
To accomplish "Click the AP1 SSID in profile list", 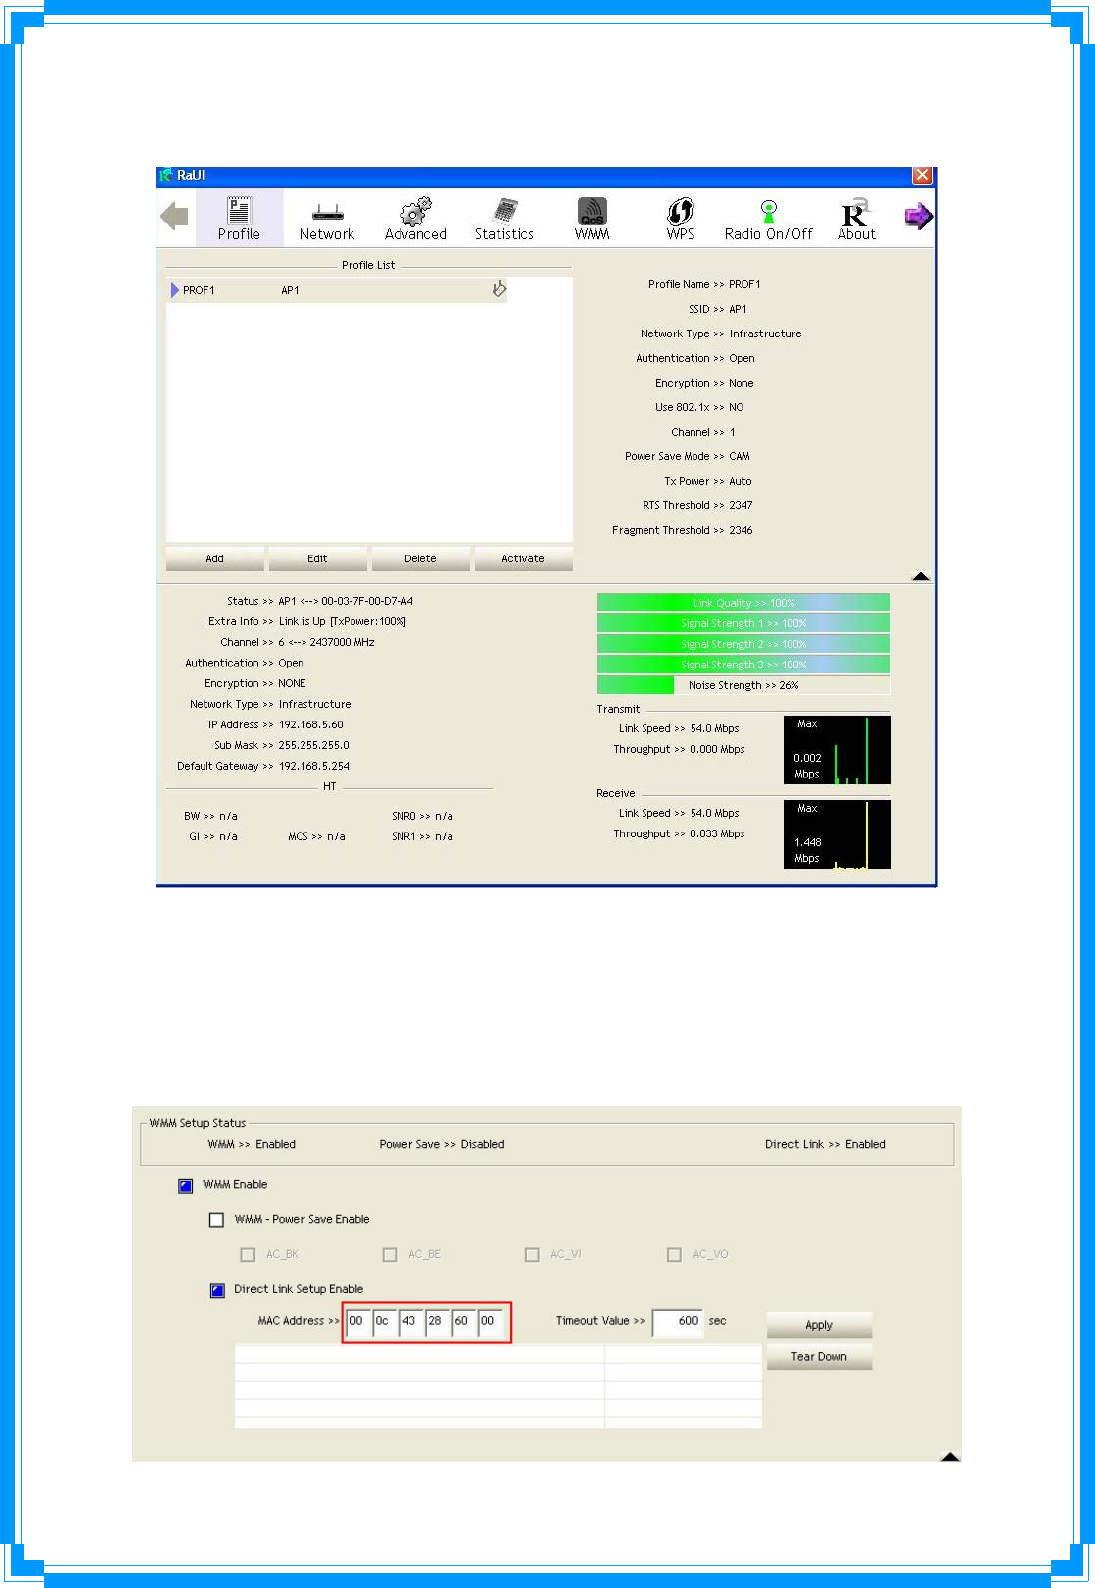I will tap(290, 290).
